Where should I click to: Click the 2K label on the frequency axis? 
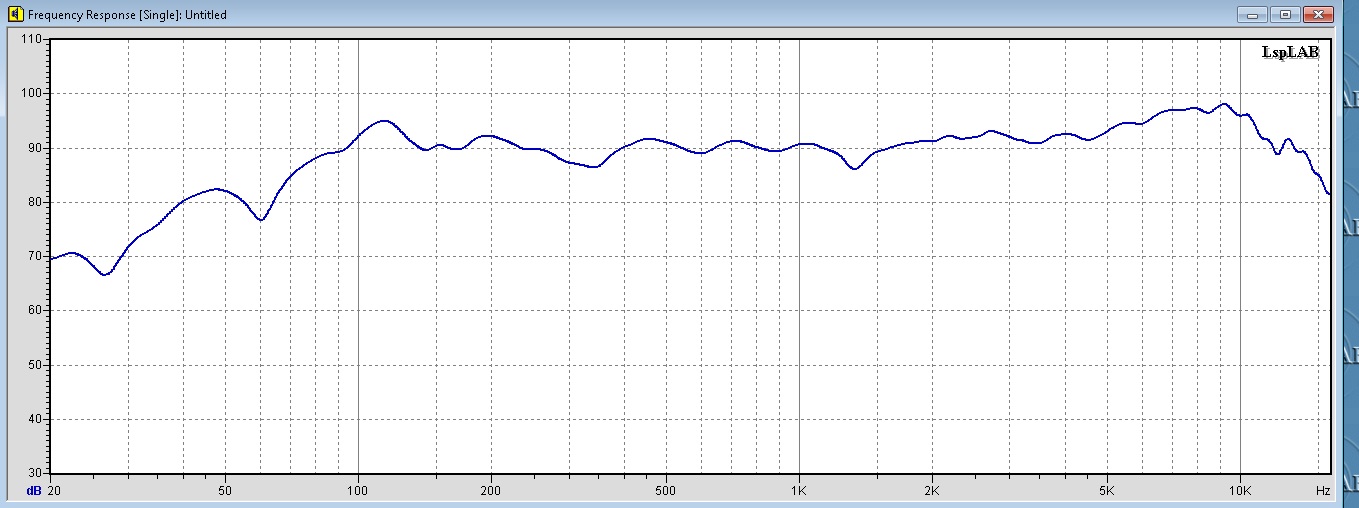(931, 491)
